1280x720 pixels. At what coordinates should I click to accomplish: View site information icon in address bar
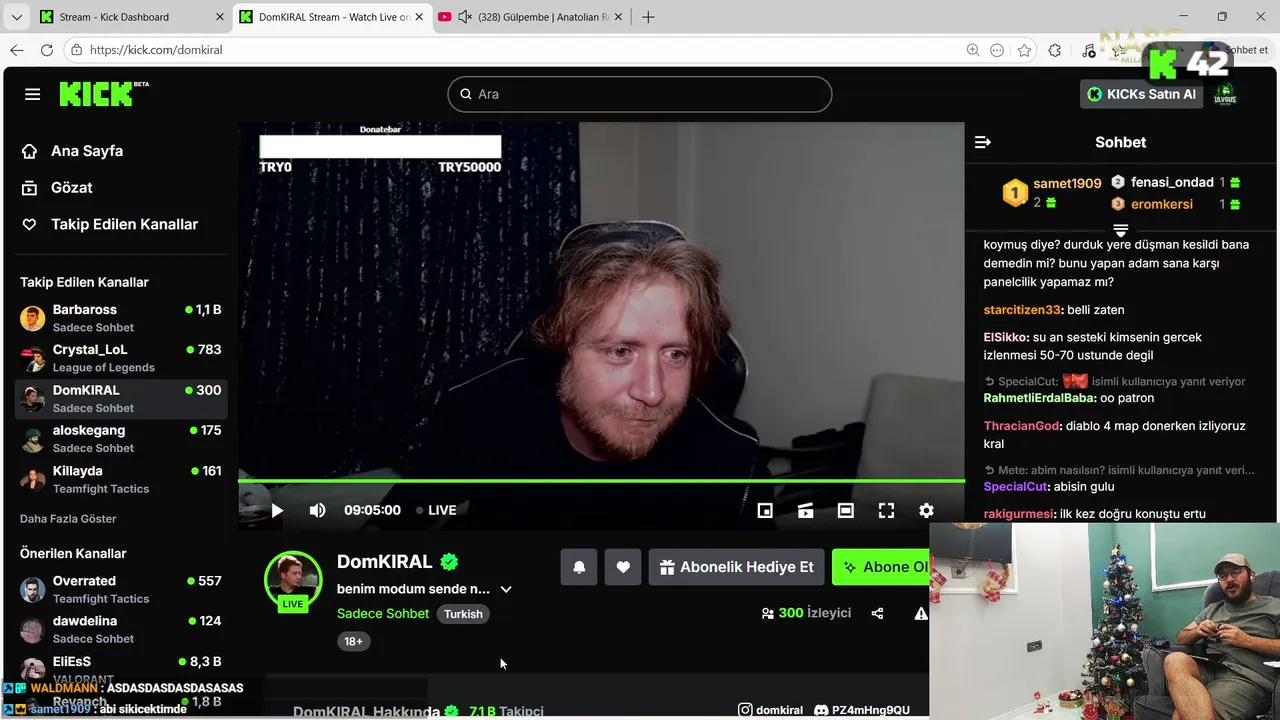(76, 50)
